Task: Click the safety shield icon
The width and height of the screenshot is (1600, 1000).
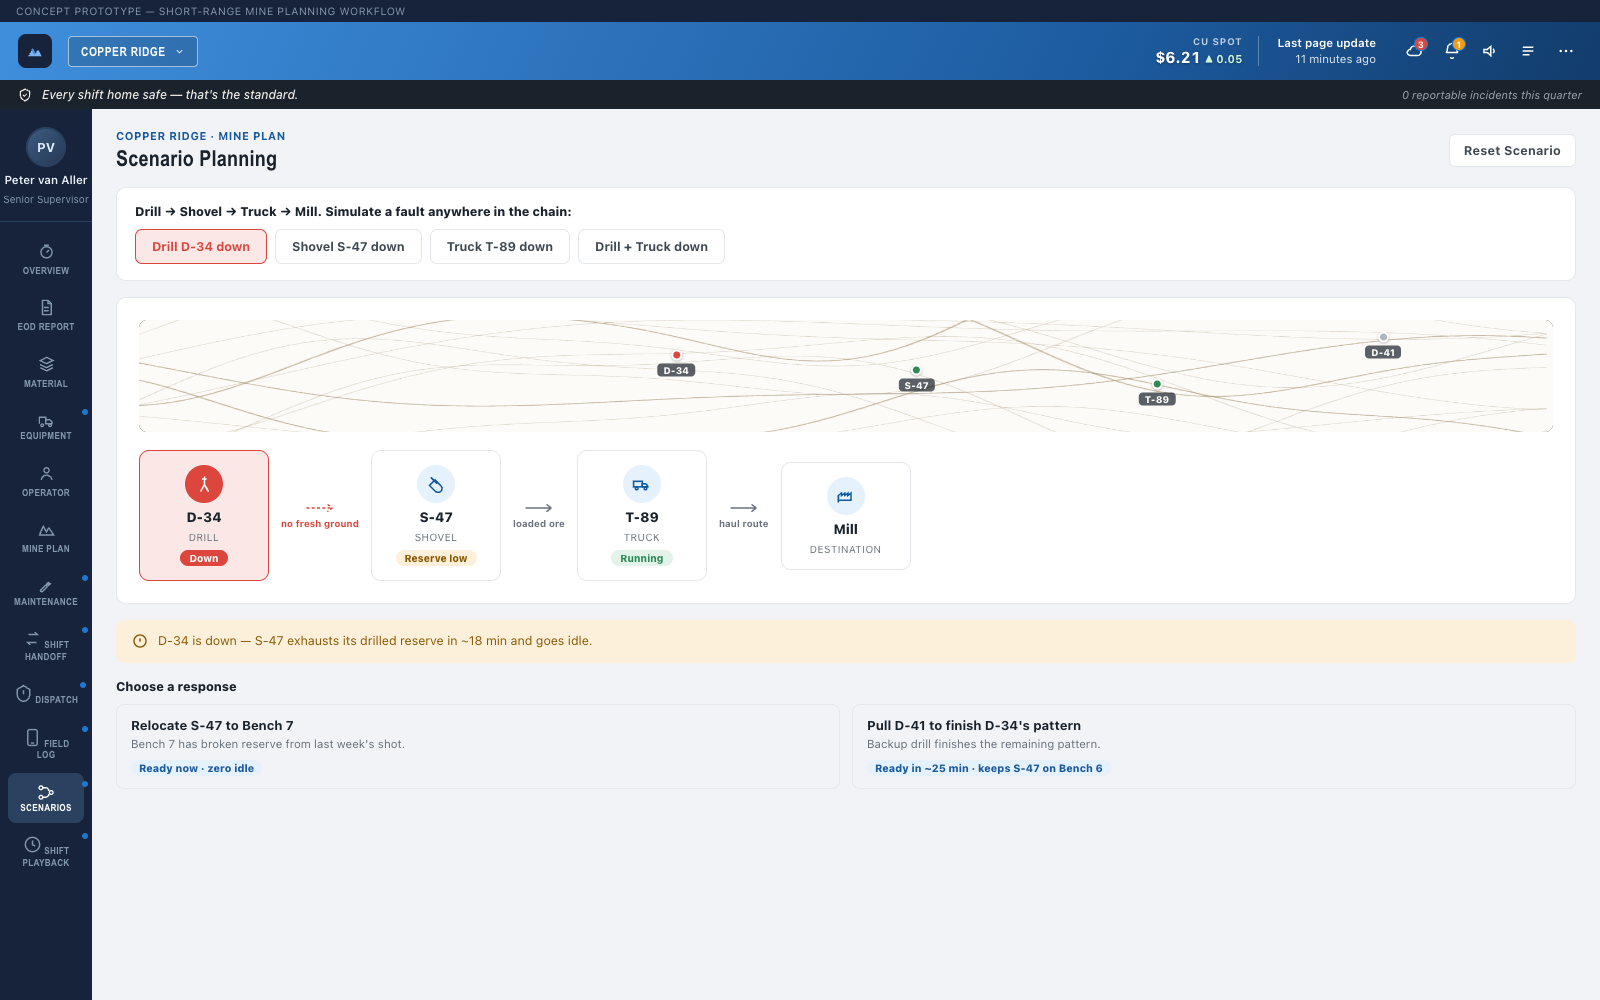Action: click(25, 95)
